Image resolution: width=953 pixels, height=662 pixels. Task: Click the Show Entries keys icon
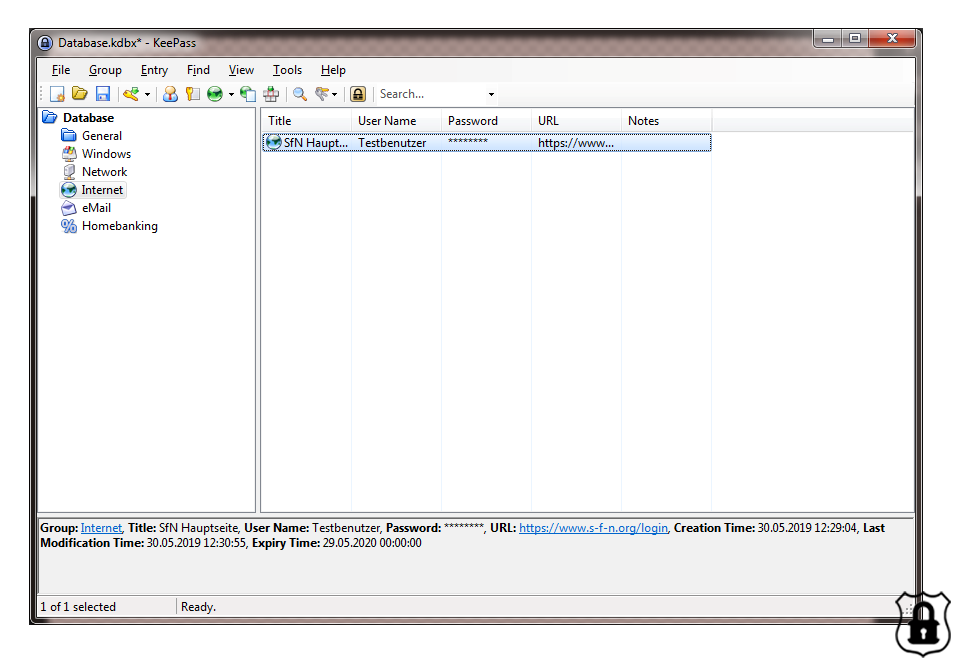322,94
